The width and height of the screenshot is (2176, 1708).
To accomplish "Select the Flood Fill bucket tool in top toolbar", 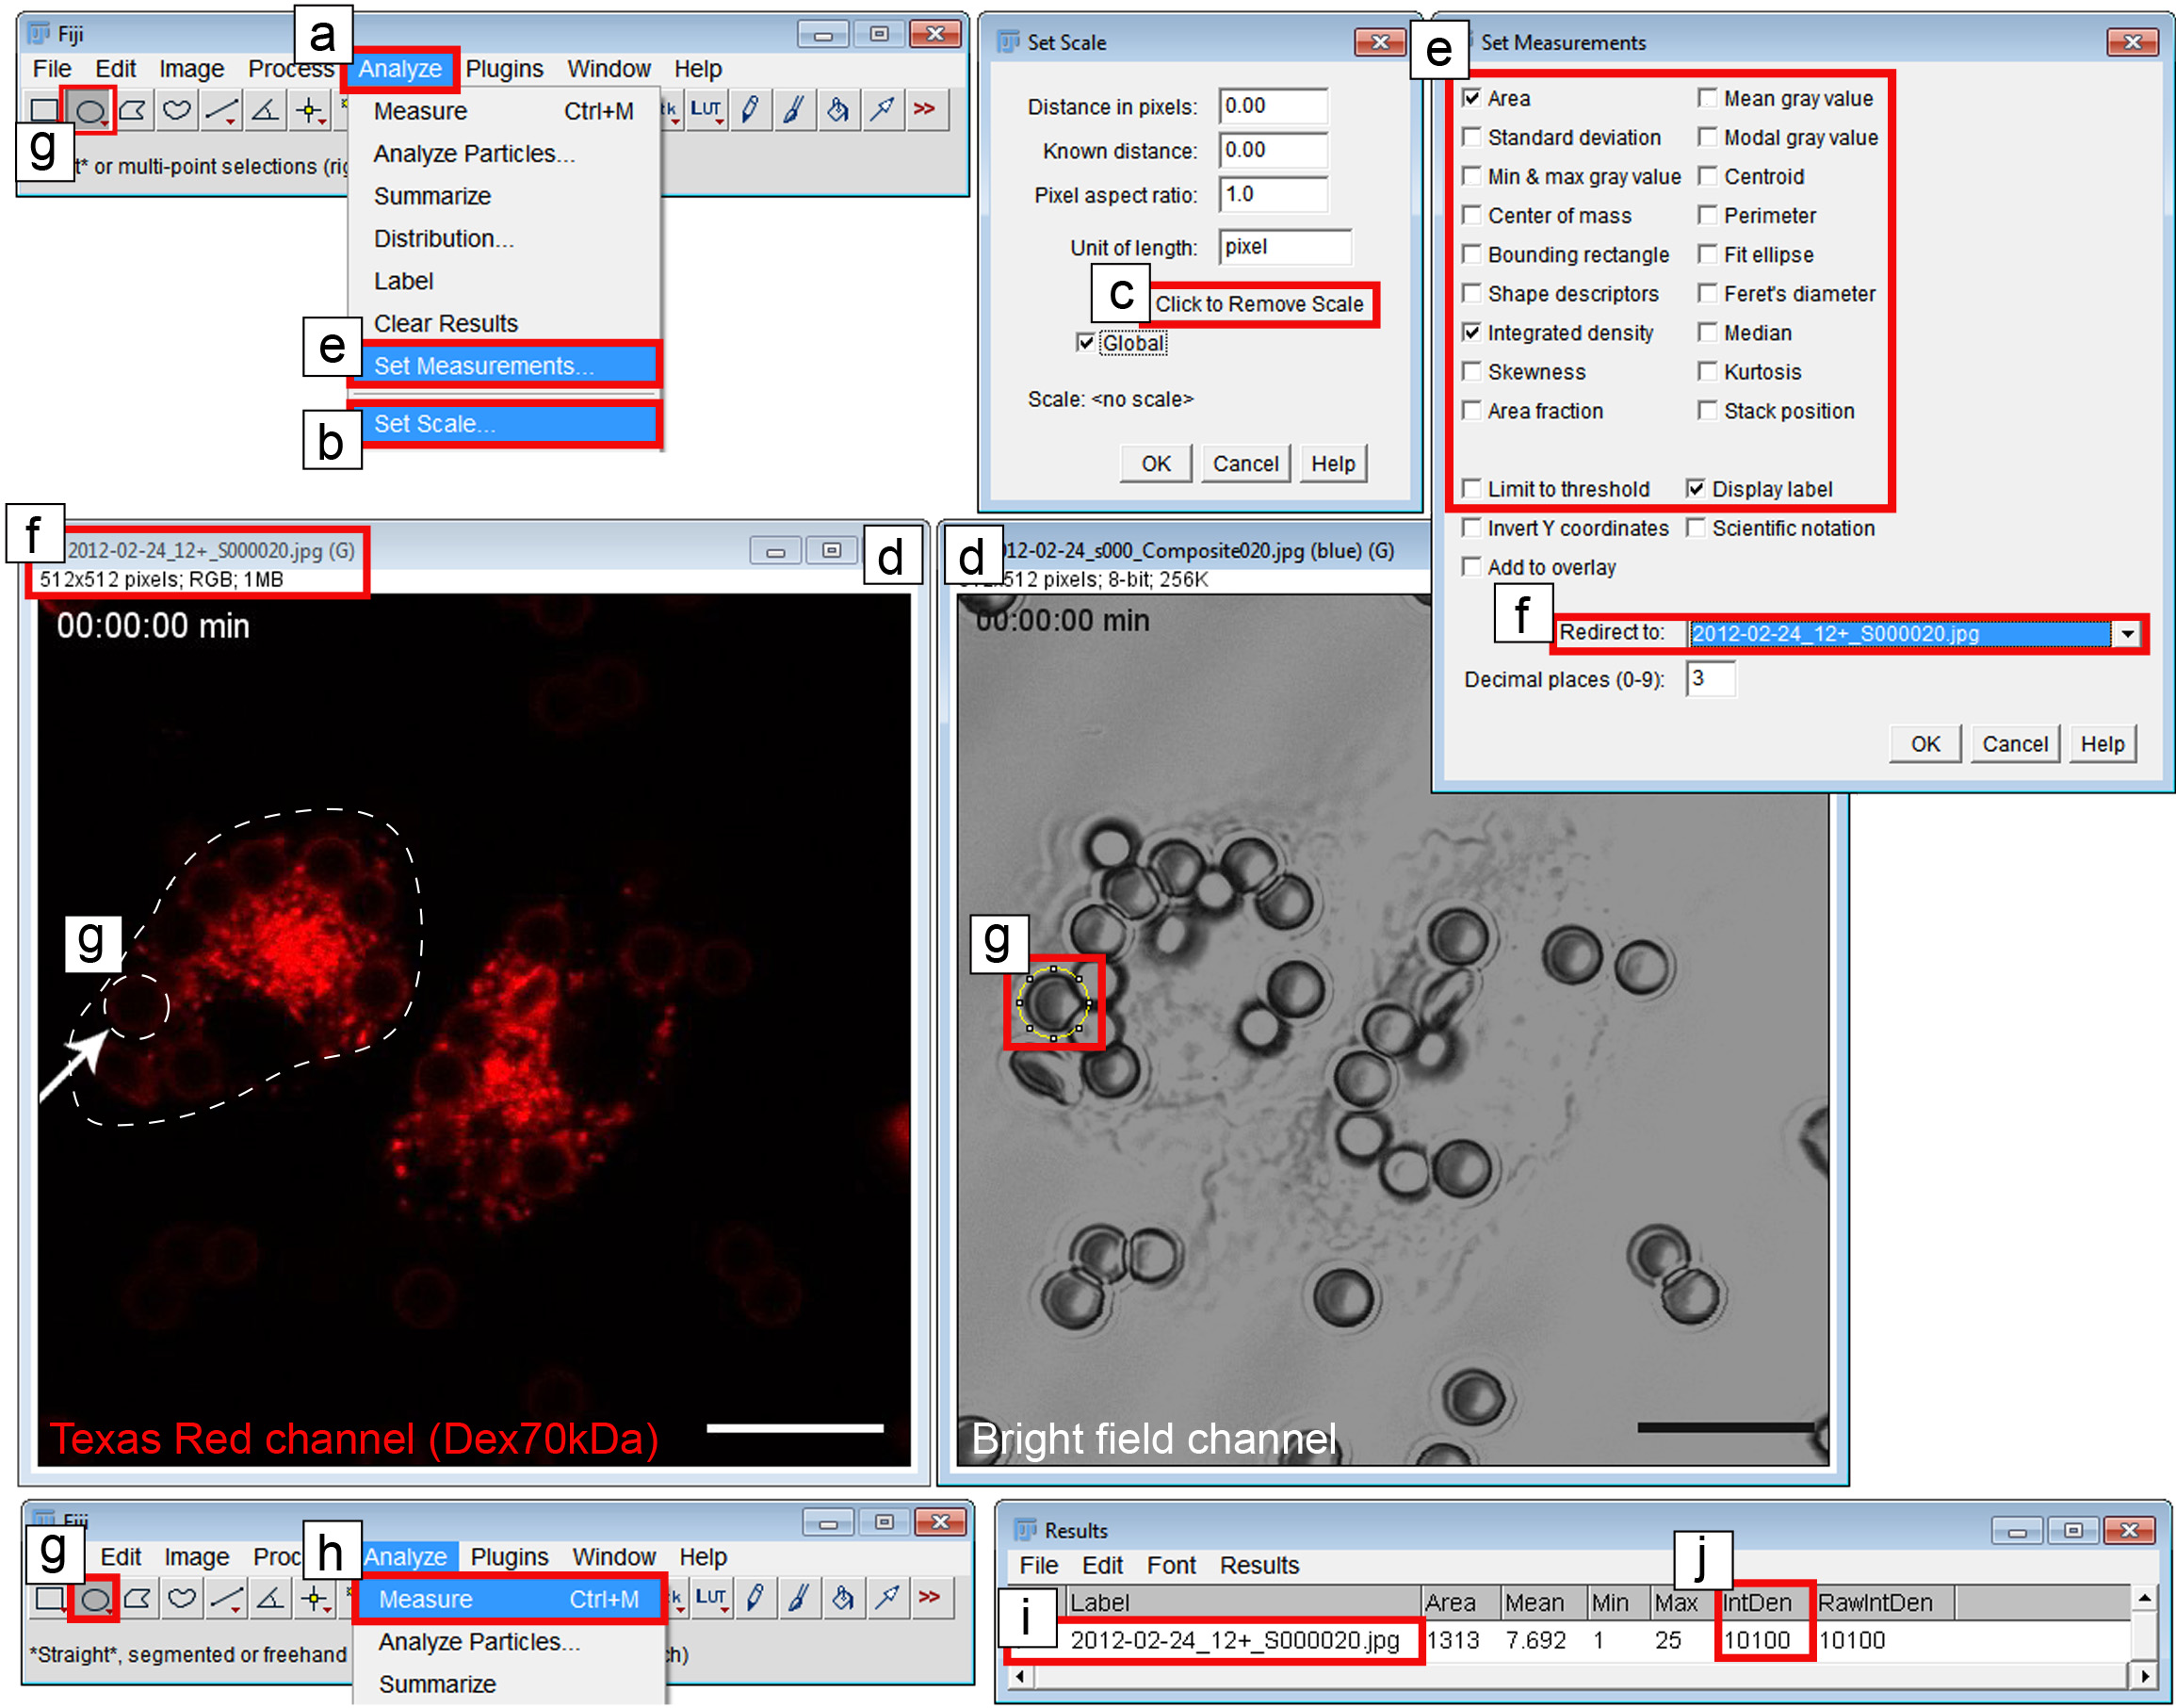I will [838, 109].
